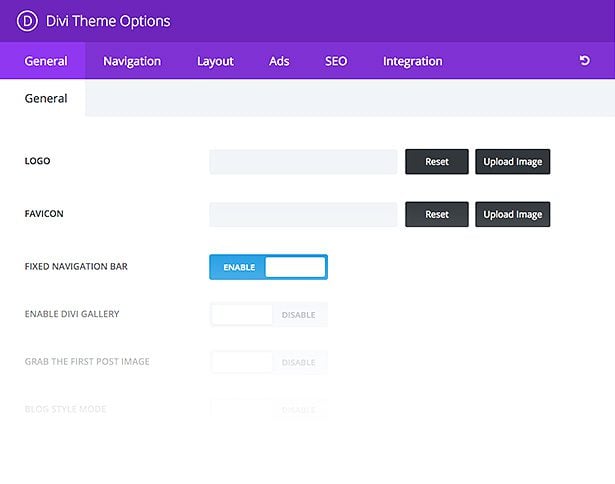Click the General sub-tab
The height and width of the screenshot is (484, 615).
pyautogui.click(x=46, y=98)
